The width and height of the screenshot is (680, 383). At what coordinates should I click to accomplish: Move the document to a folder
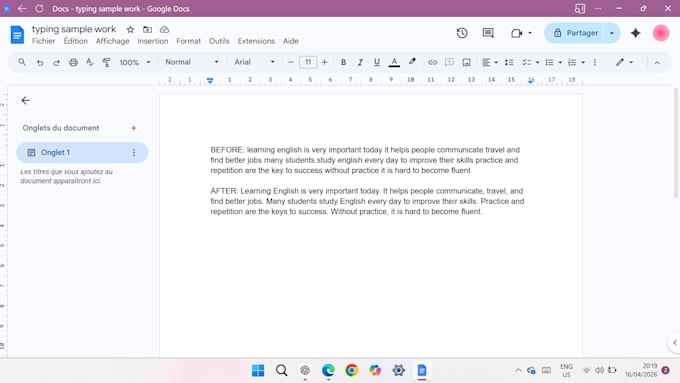[x=147, y=29]
